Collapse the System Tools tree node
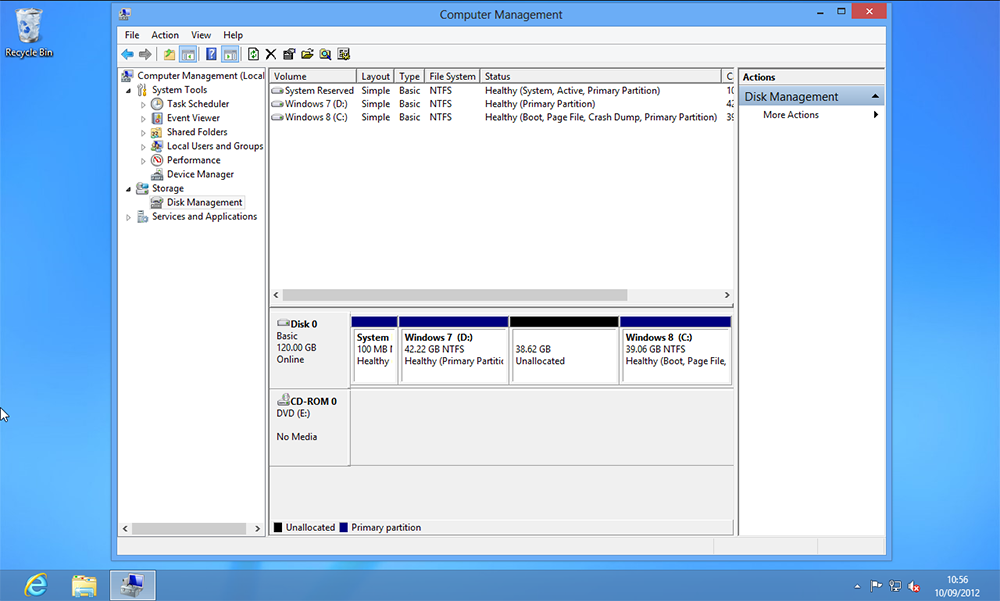1000x601 pixels. pyautogui.click(x=129, y=91)
